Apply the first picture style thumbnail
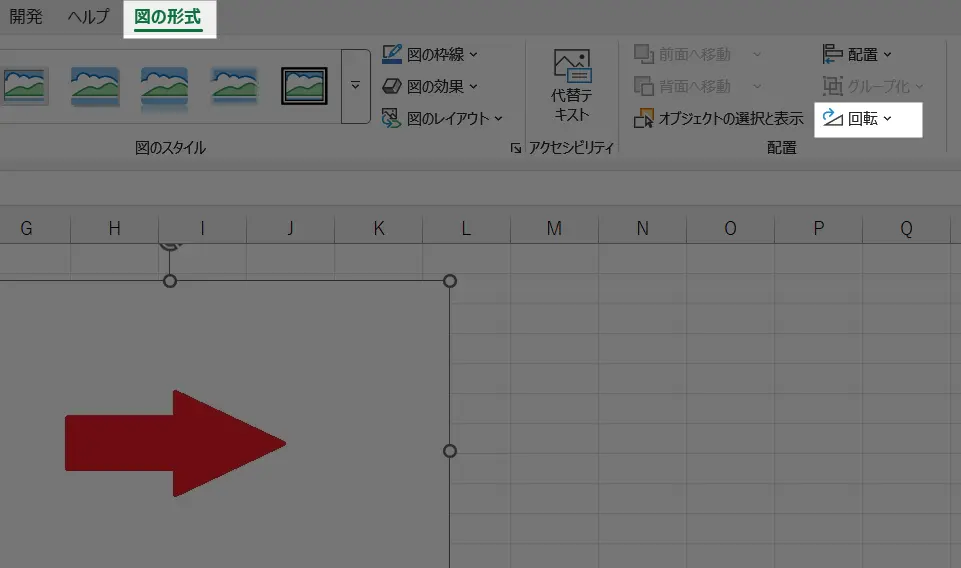This screenshot has height=568, width=961. click(x=25, y=86)
